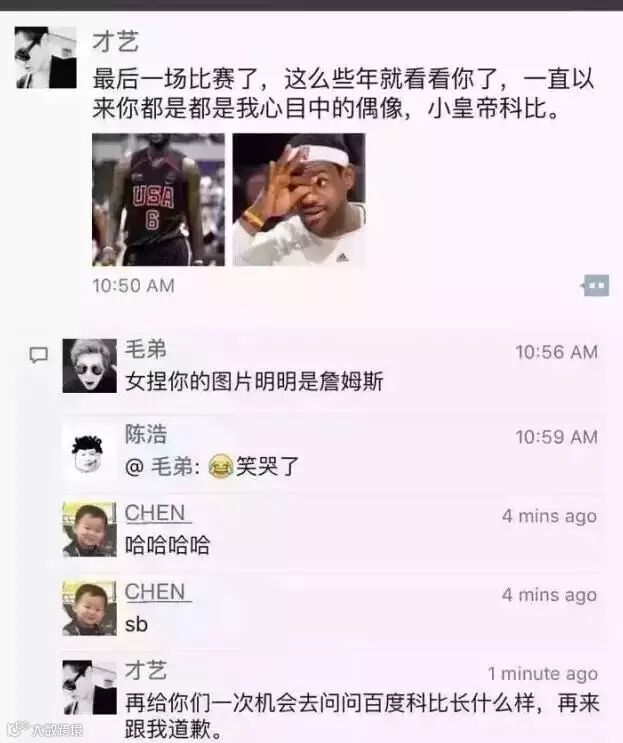Image resolution: width=623 pixels, height=743 pixels.
Task: Open the USA number 6 jersey photo
Action: [158, 199]
